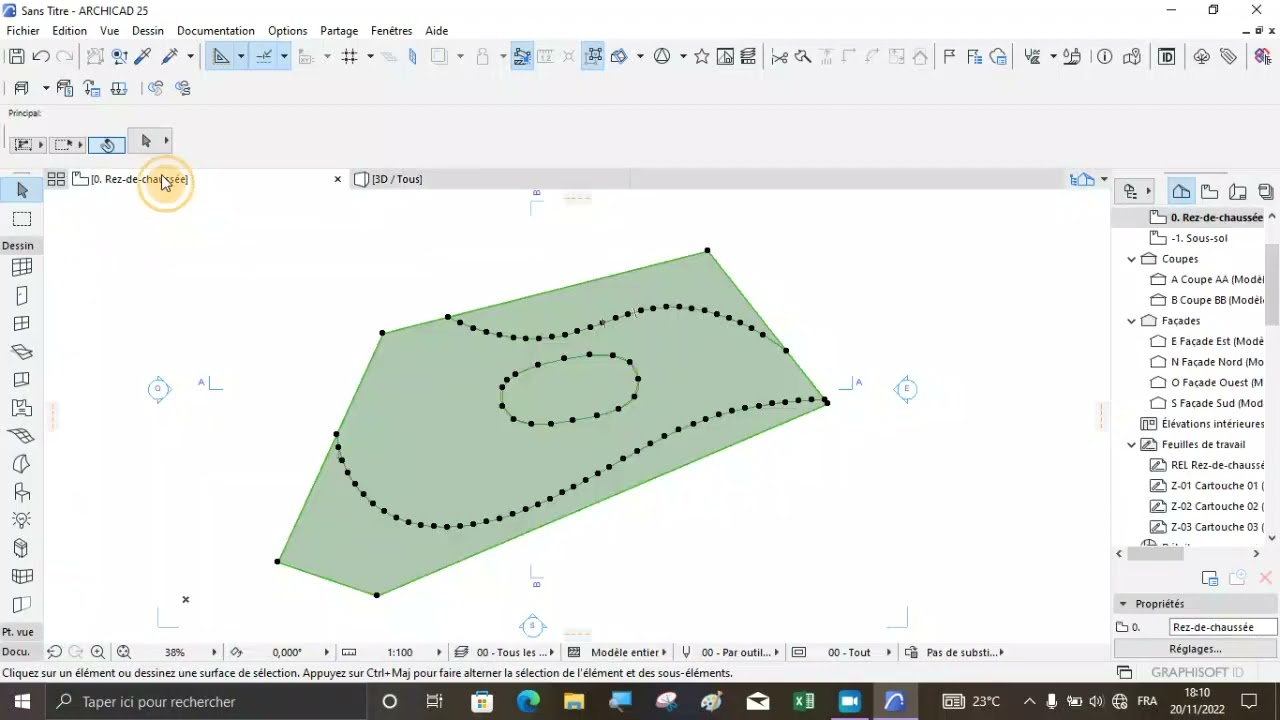Select the Arrow selection tool in toolbox
Viewport: 1280px width, 720px height.
tap(22, 190)
